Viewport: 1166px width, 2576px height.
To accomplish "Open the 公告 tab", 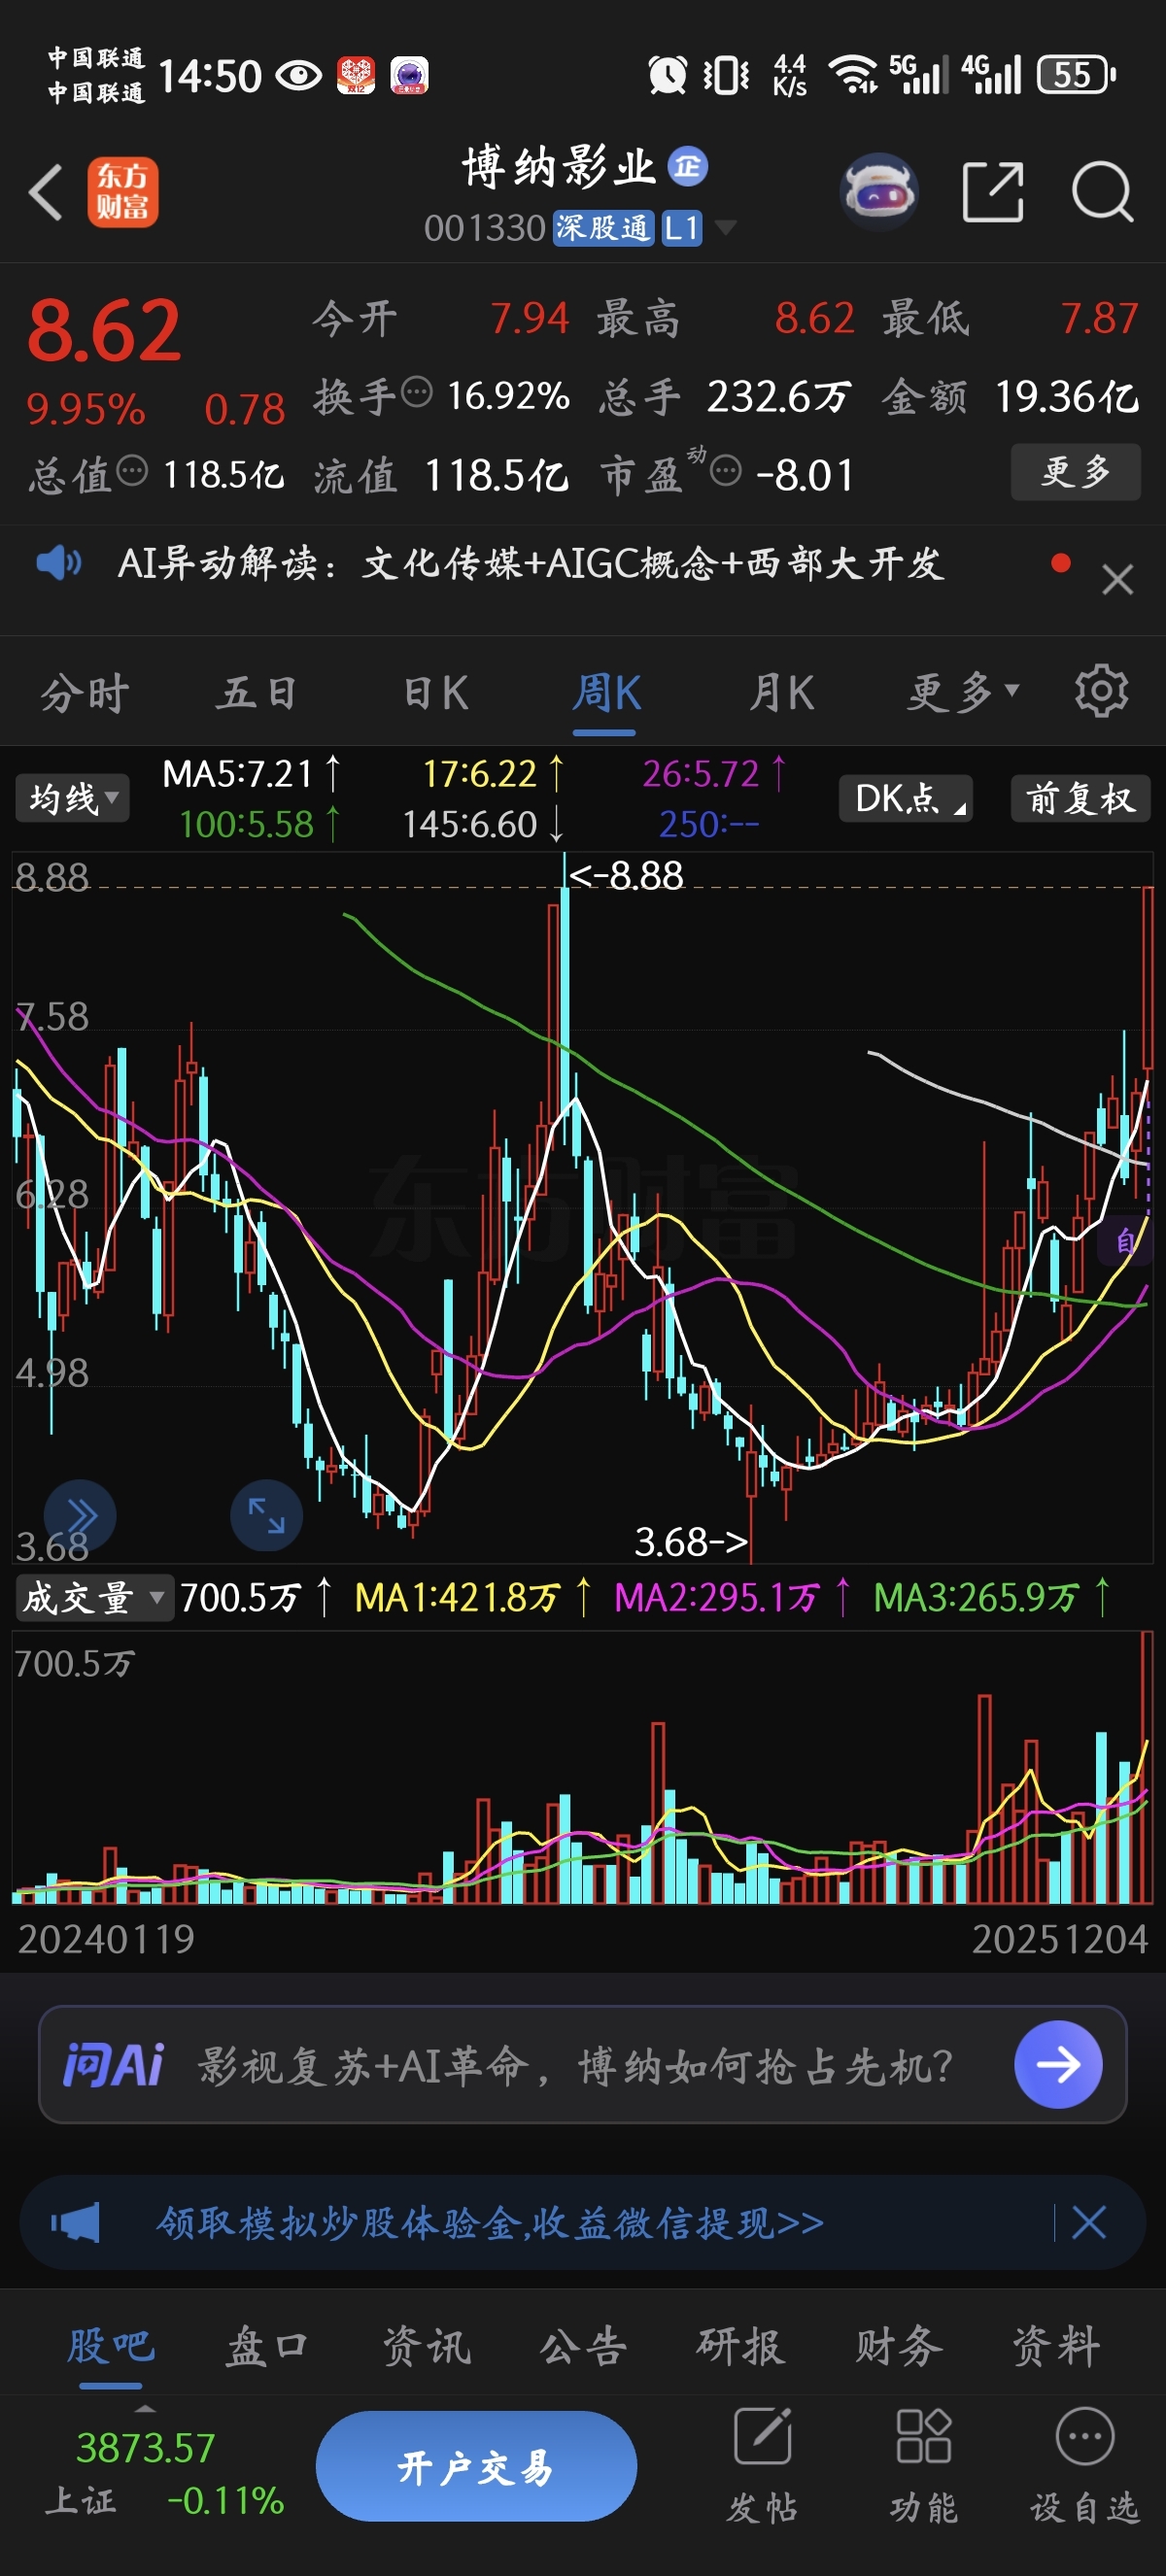I will coord(583,2346).
